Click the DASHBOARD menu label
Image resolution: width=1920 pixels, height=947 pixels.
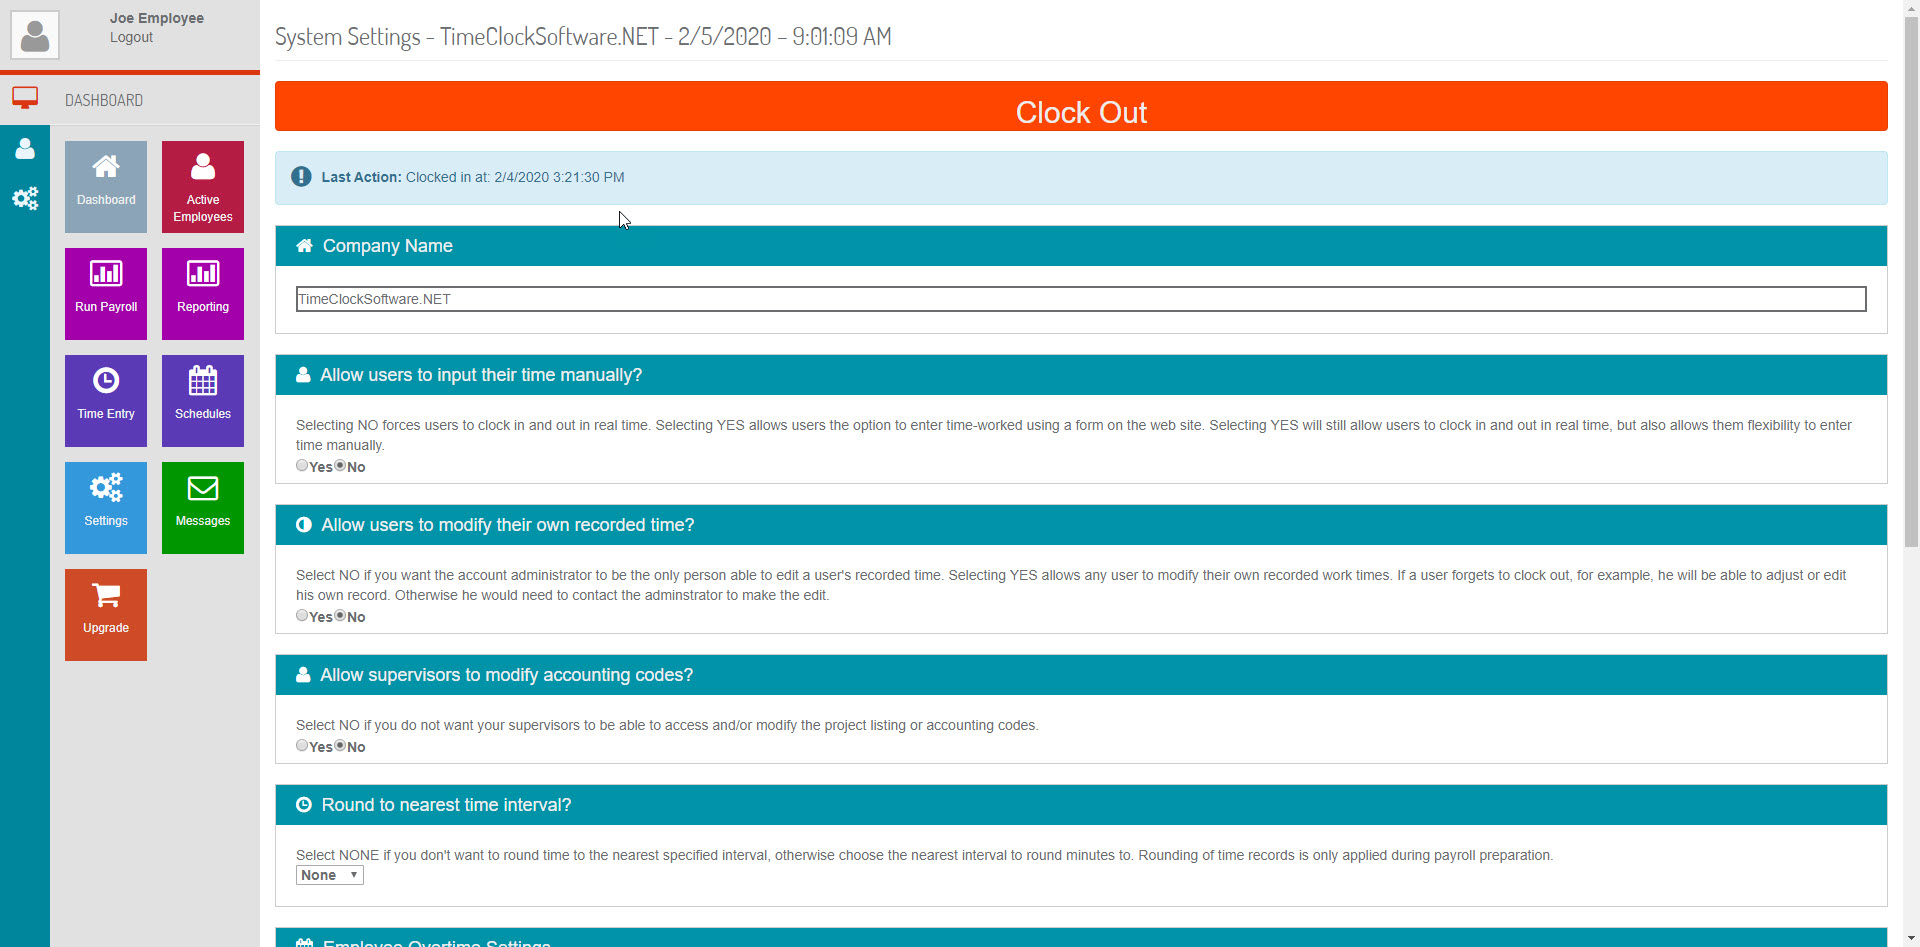pos(104,100)
